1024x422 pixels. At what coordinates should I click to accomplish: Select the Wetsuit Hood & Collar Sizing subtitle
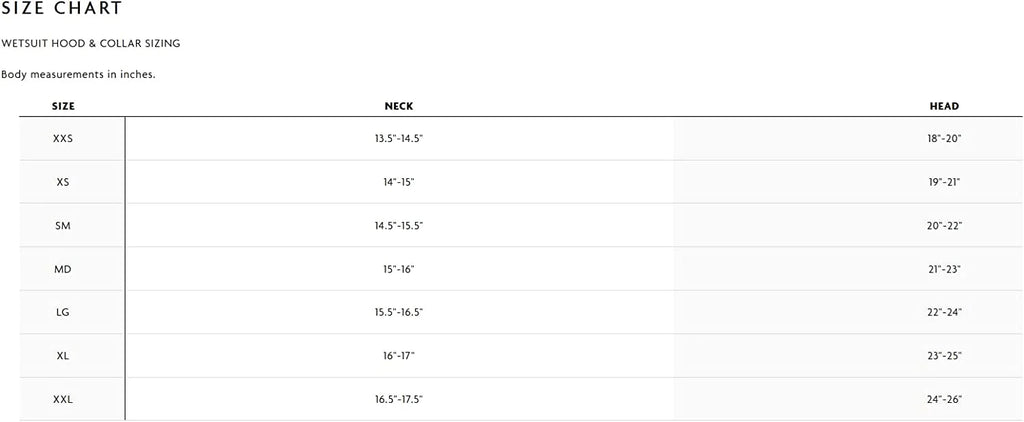point(91,44)
